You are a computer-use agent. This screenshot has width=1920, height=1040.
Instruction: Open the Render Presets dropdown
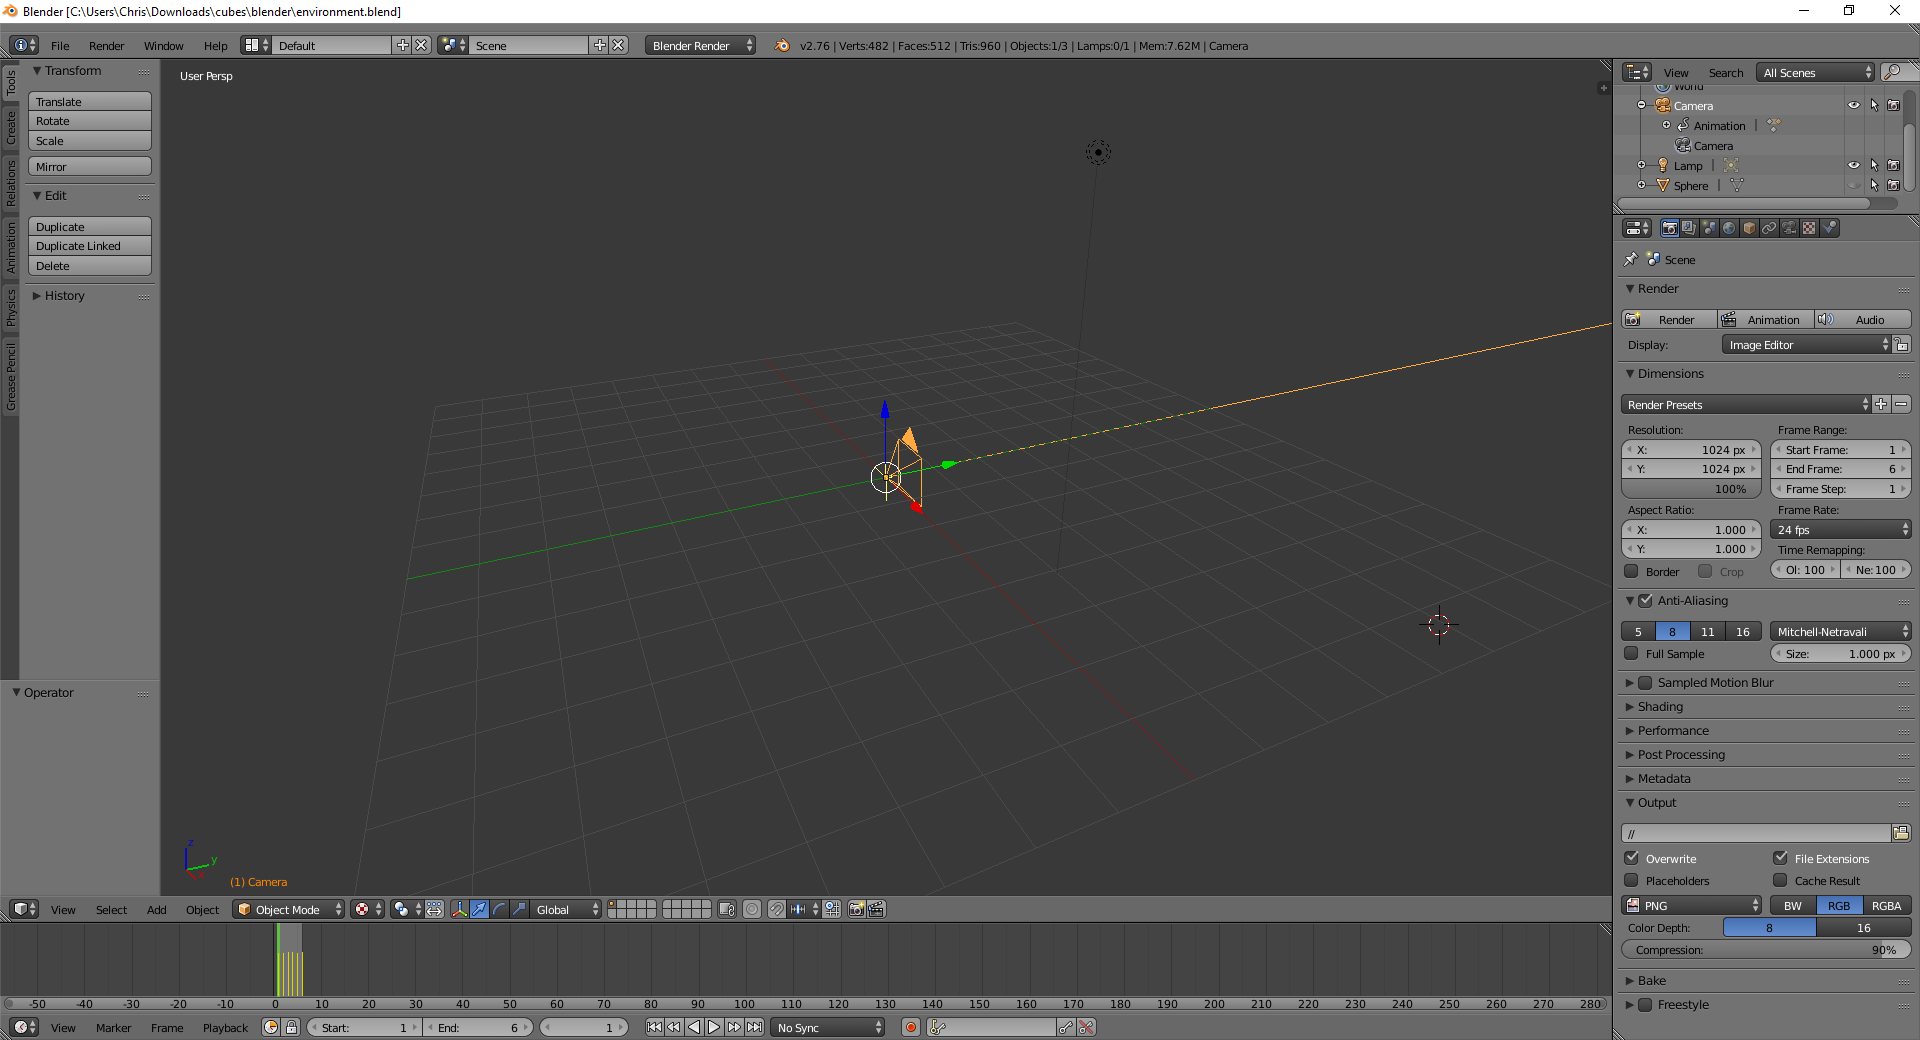pyautogui.click(x=1745, y=404)
